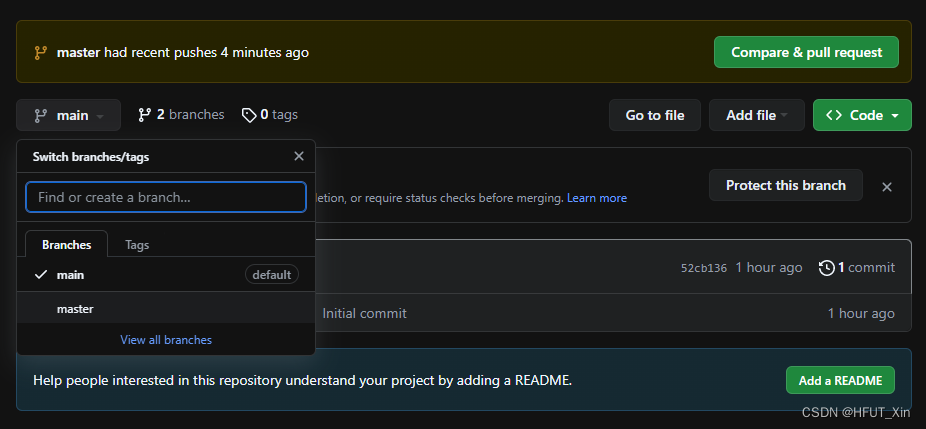
Task: Open View all branches link
Action: [166, 340]
